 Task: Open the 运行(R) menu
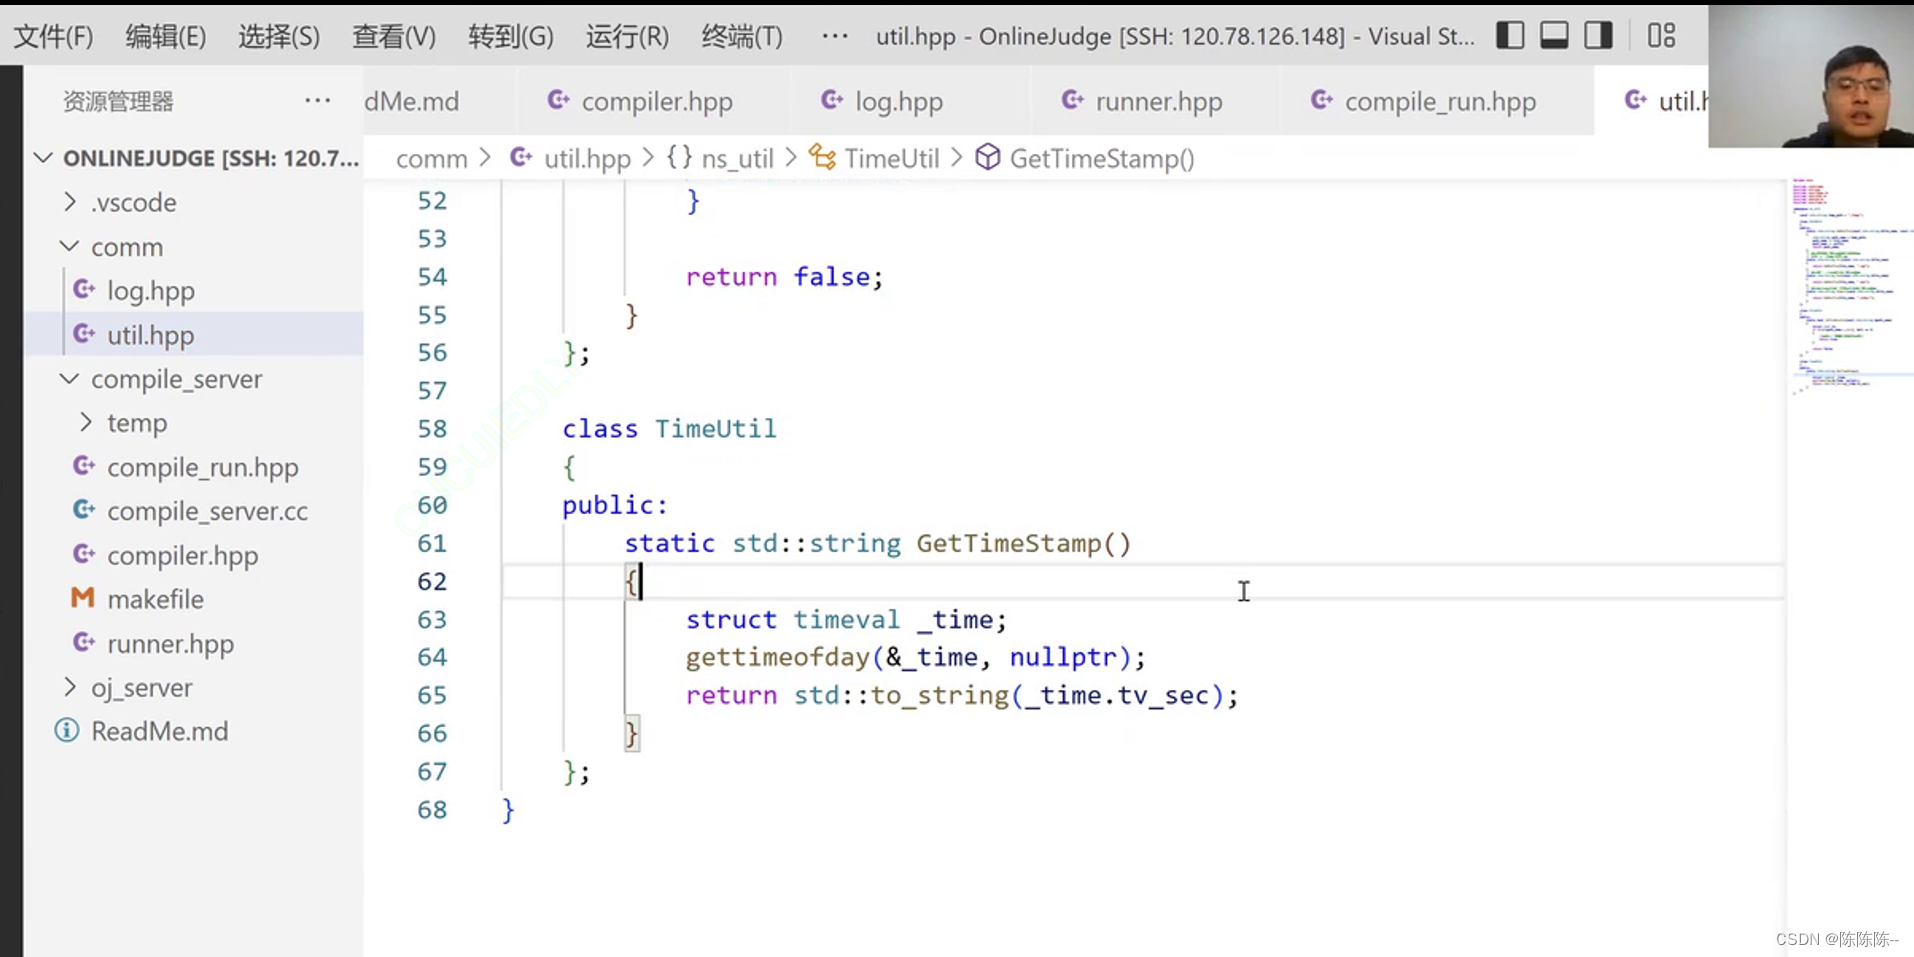627,37
